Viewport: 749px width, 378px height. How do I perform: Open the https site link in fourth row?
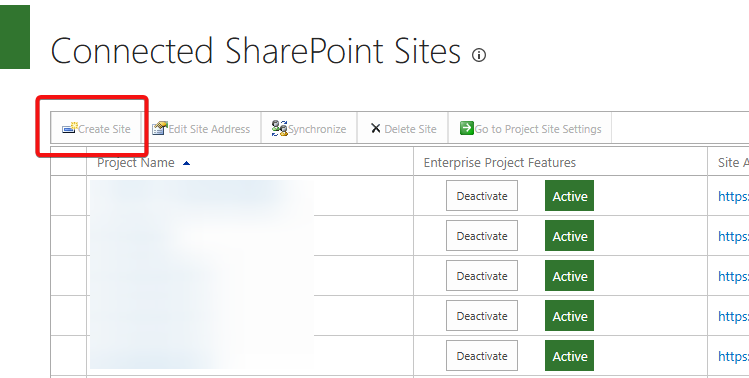click(x=733, y=317)
